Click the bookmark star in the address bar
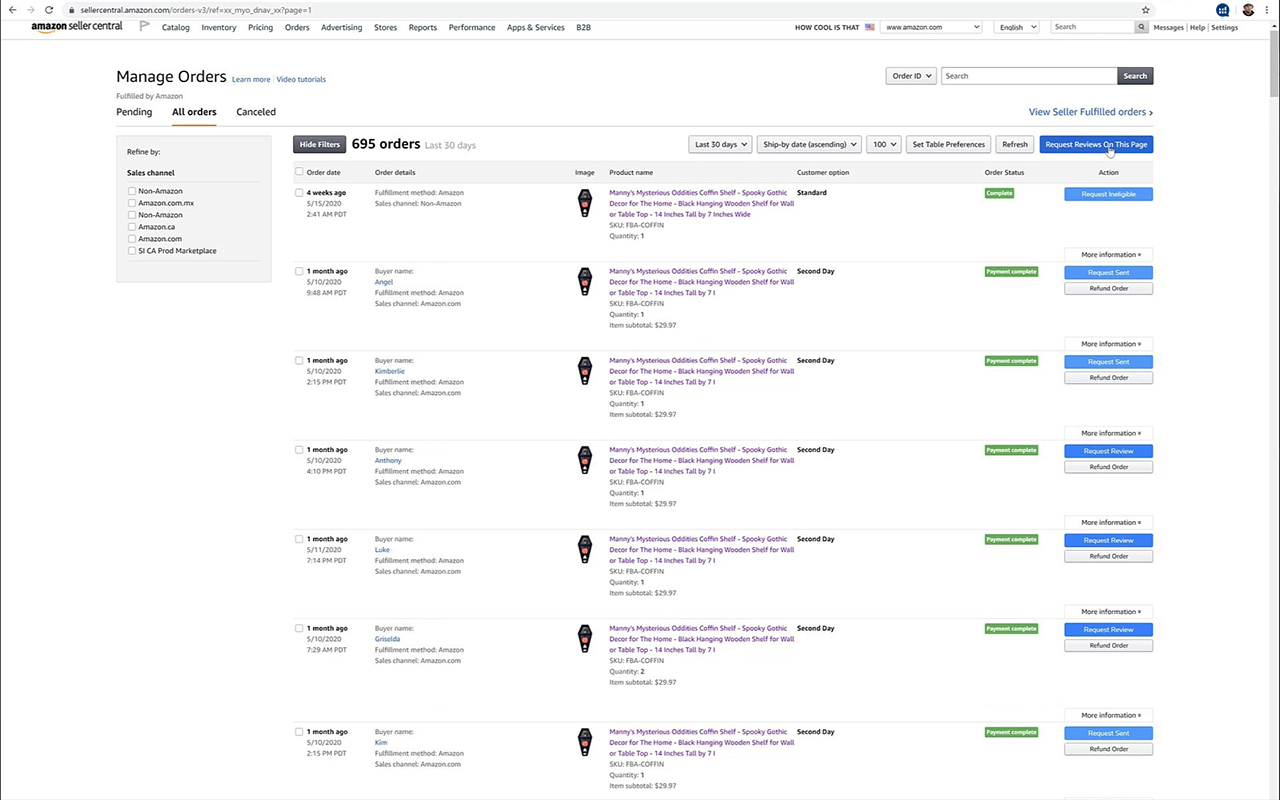Image resolution: width=1280 pixels, height=800 pixels. coord(1146,9)
